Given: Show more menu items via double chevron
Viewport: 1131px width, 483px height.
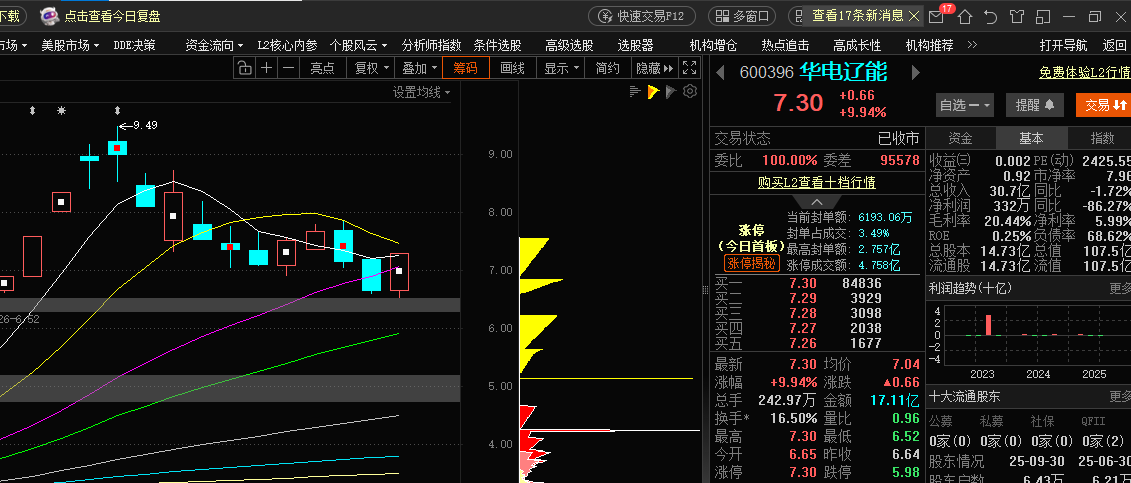Looking at the screenshot, I should click(972, 45).
